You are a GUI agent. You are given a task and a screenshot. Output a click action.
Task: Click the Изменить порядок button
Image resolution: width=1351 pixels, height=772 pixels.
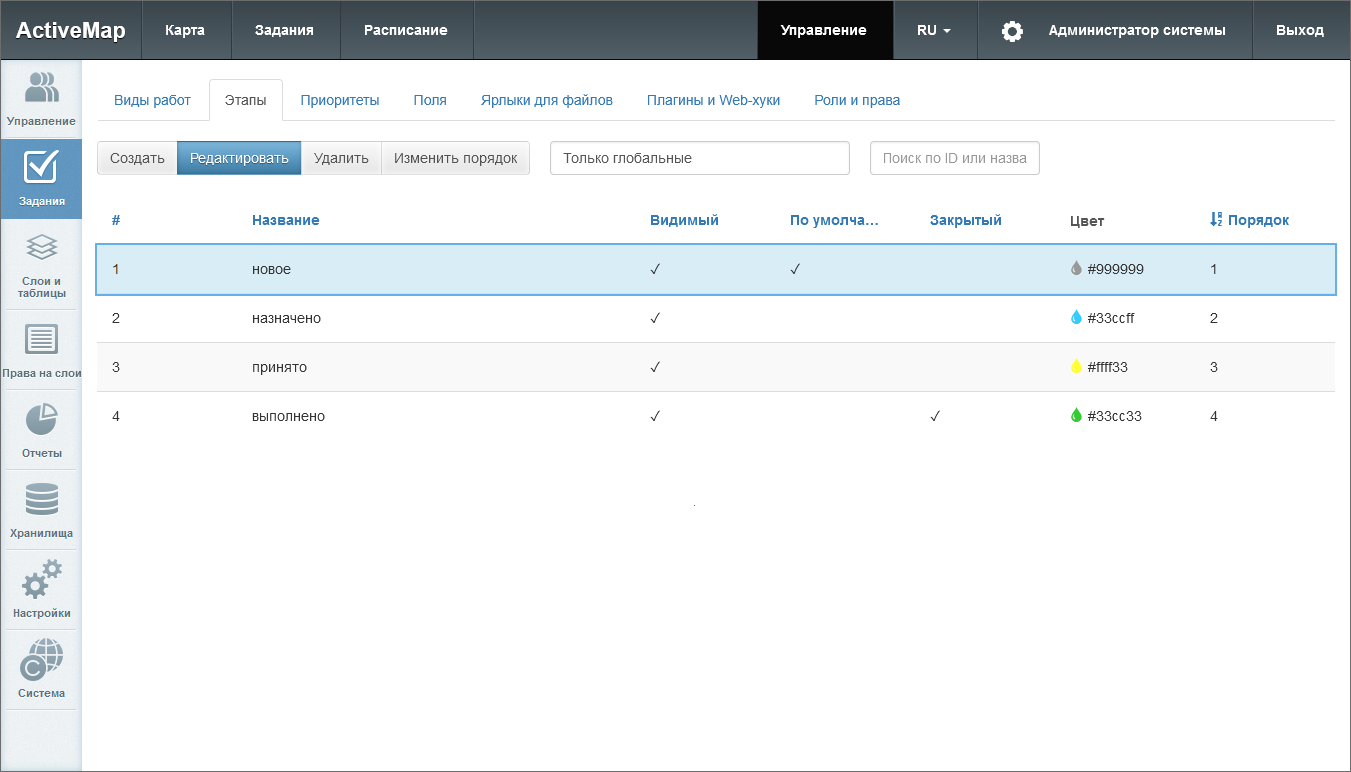click(x=455, y=158)
